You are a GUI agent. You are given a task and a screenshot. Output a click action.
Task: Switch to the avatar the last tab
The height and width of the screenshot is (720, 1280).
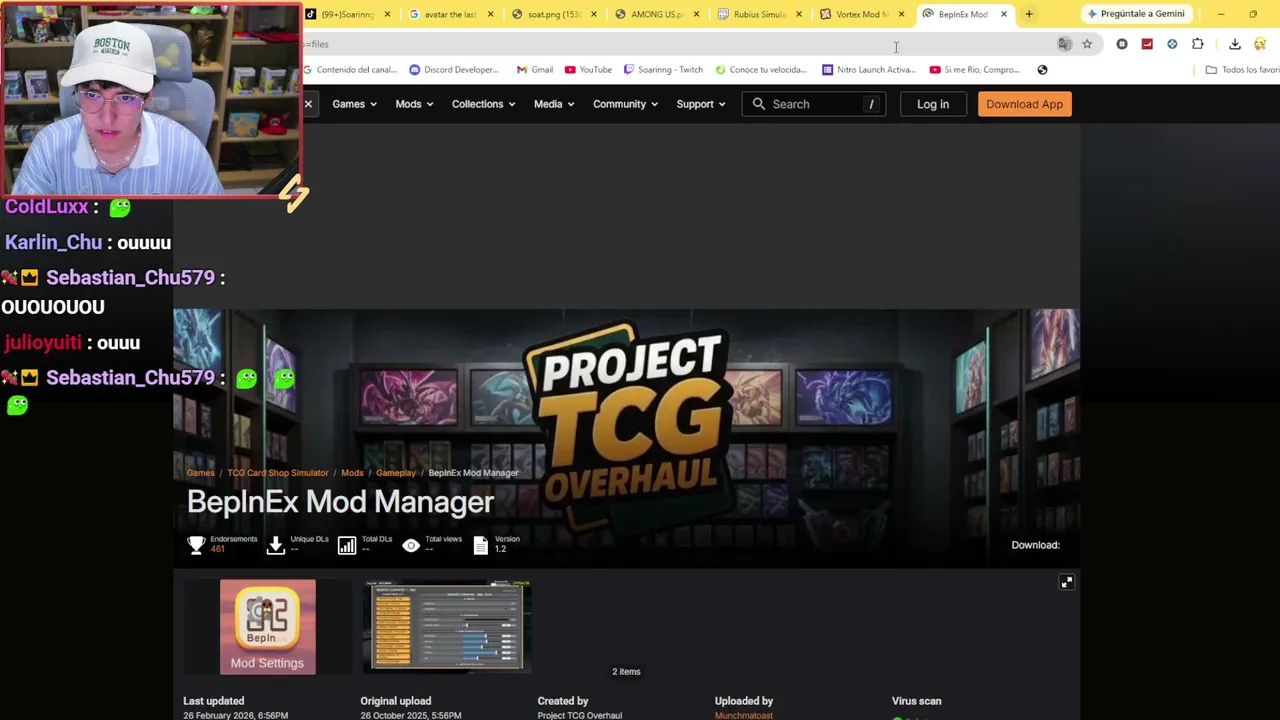(x=449, y=14)
